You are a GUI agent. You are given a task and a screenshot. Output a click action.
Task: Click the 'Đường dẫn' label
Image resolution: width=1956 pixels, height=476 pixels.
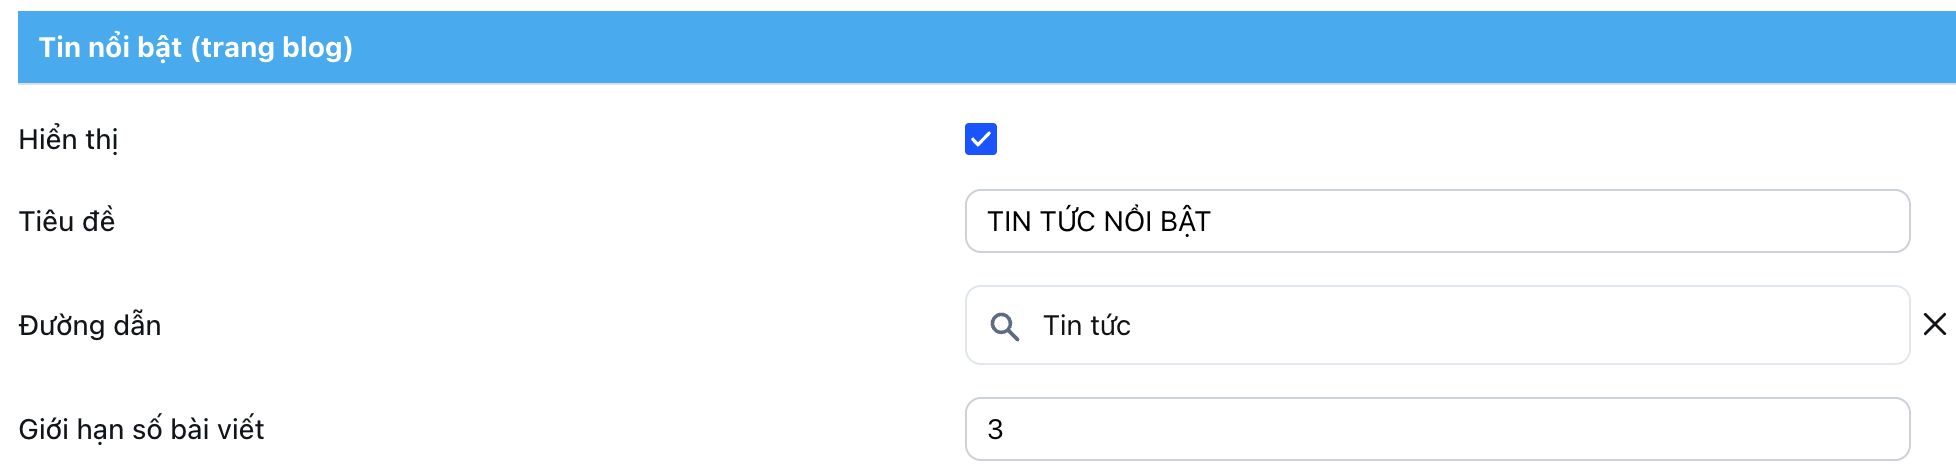tap(90, 325)
